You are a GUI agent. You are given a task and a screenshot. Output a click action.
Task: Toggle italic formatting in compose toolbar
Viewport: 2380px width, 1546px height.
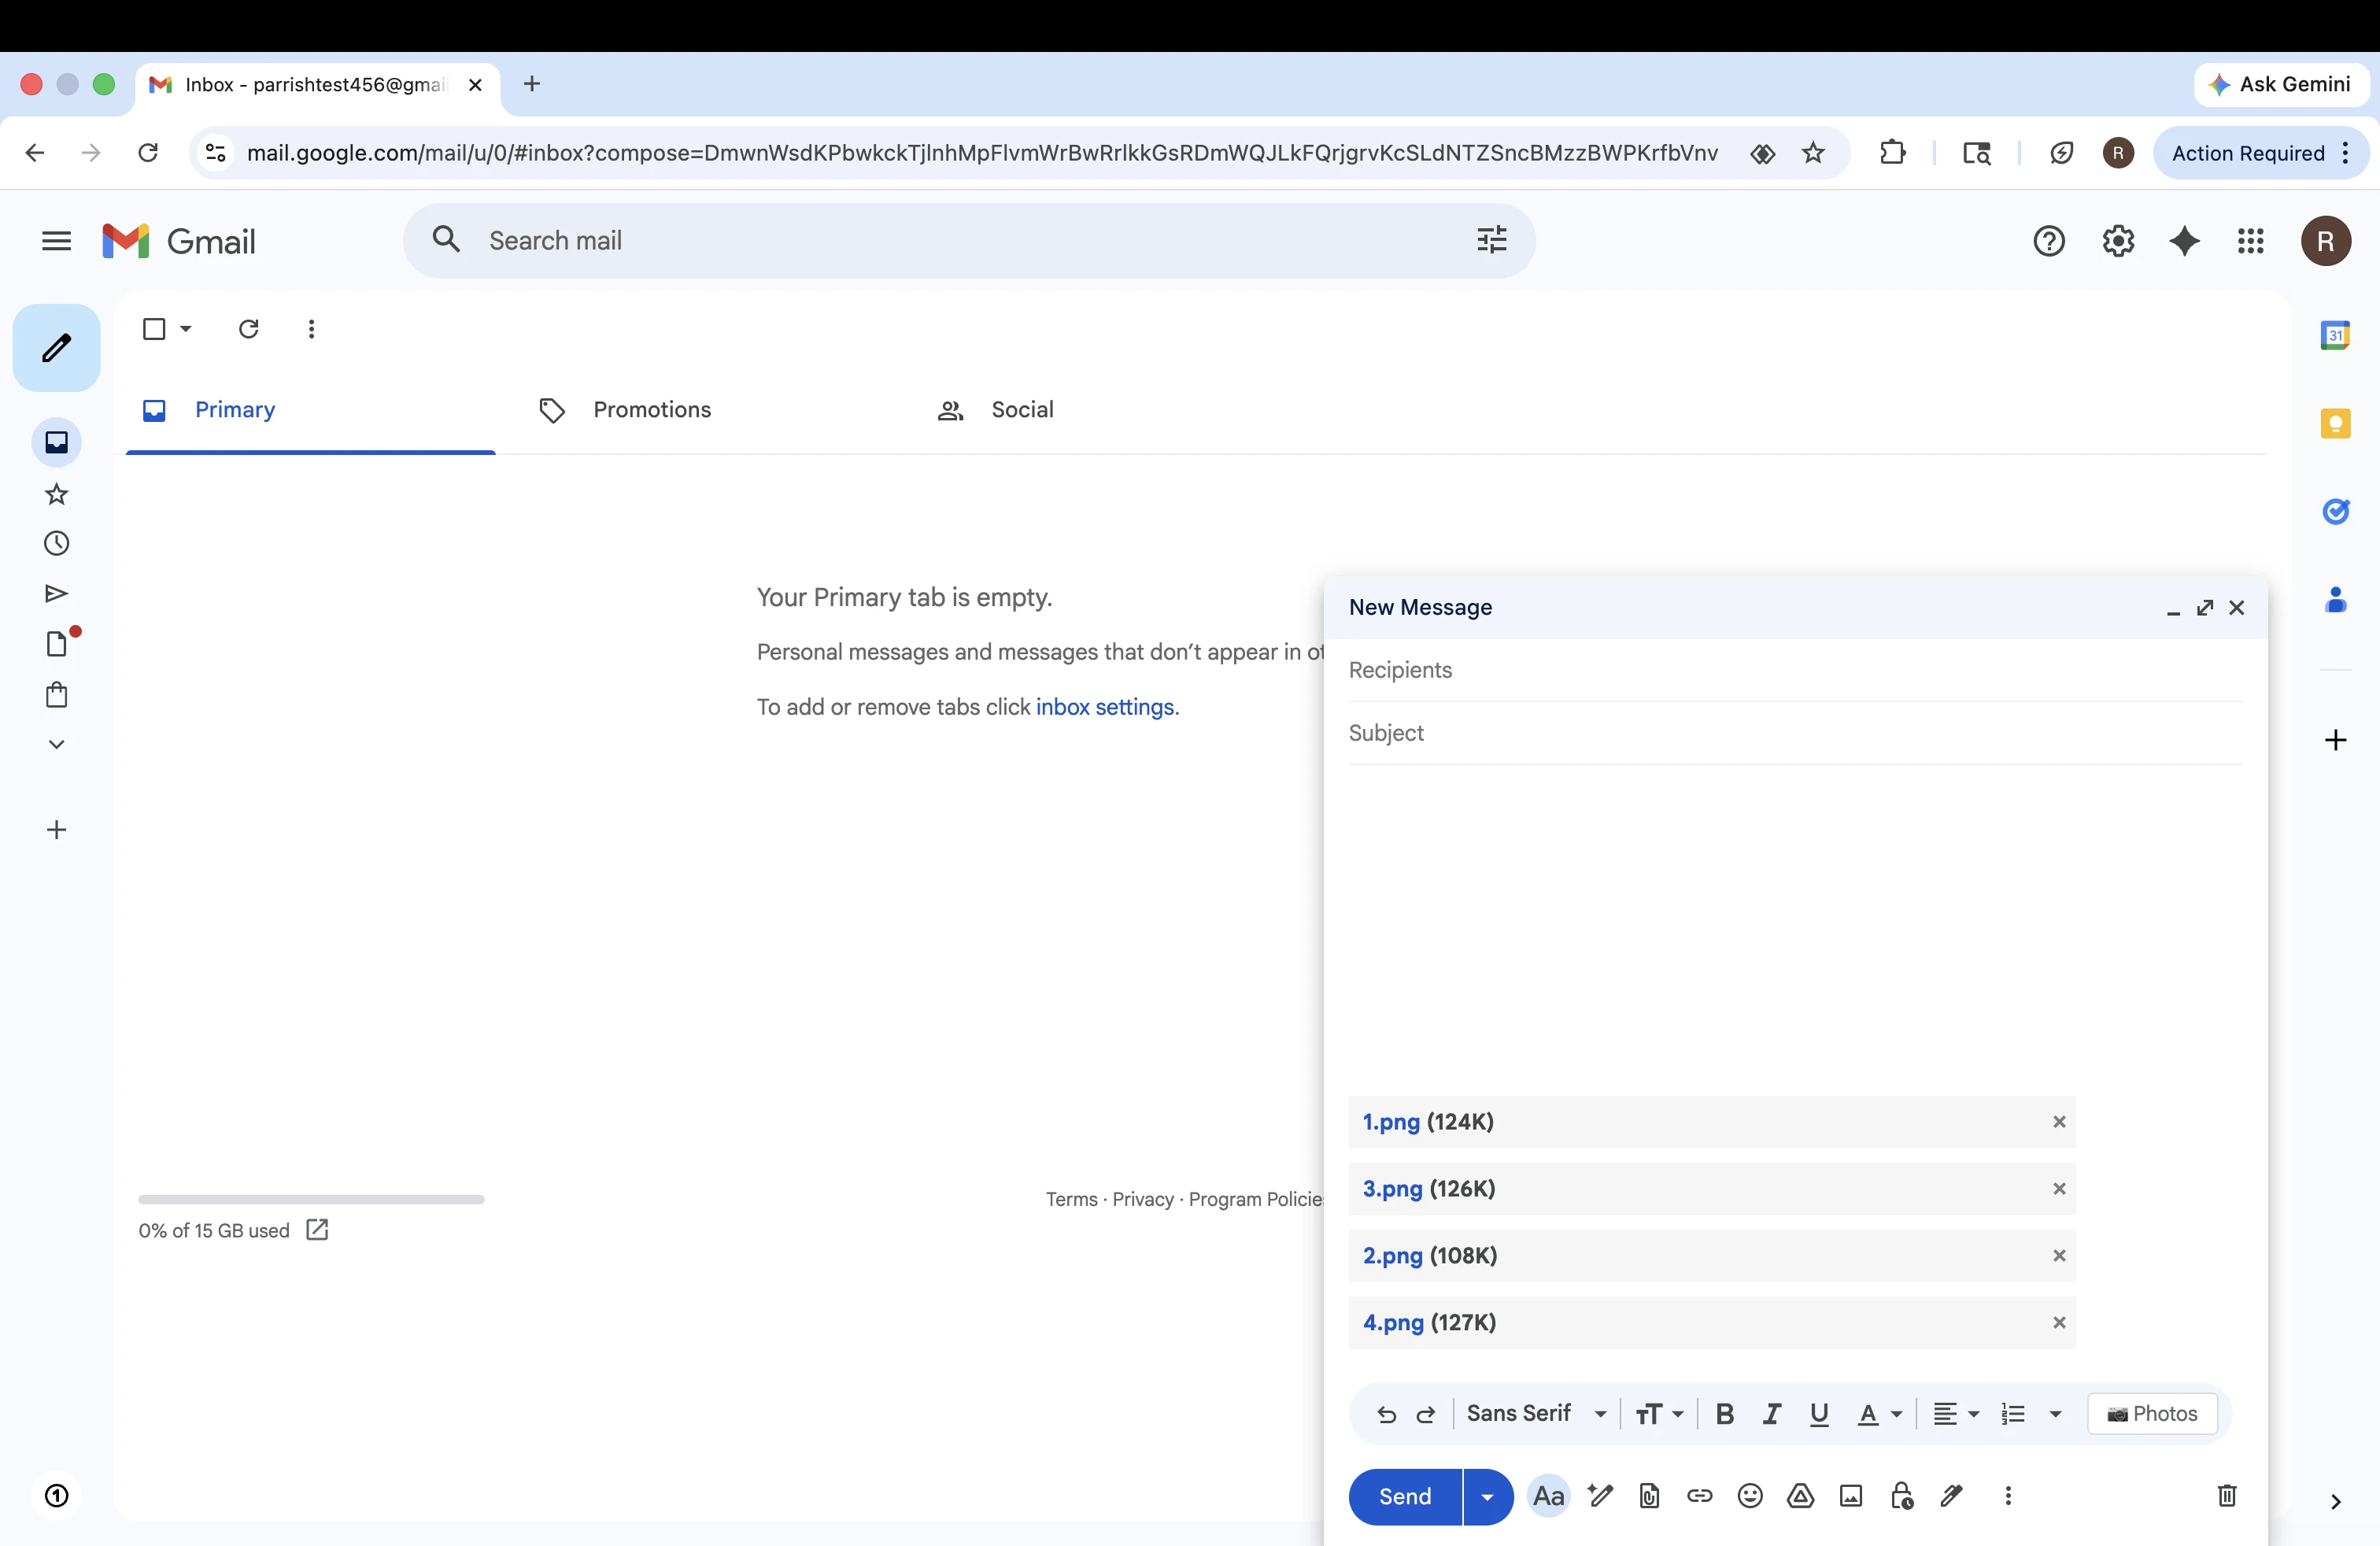[1771, 1414]
